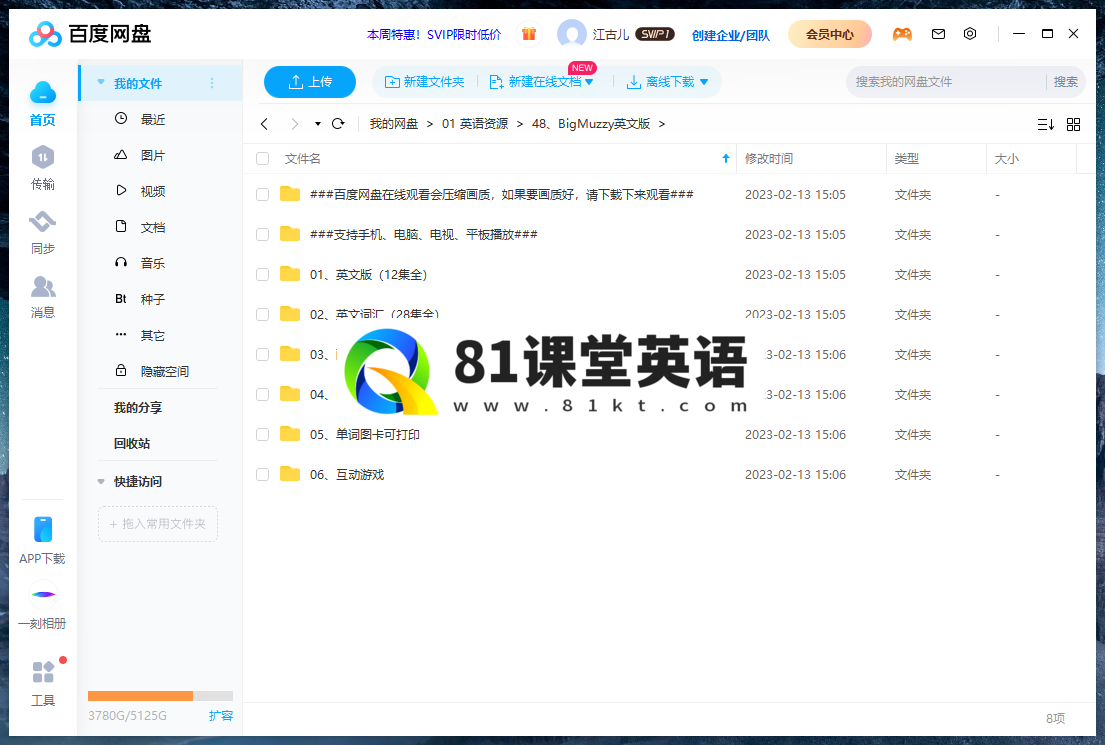
Task: Open the 工具 tools grid
Action: pos(43,672)
